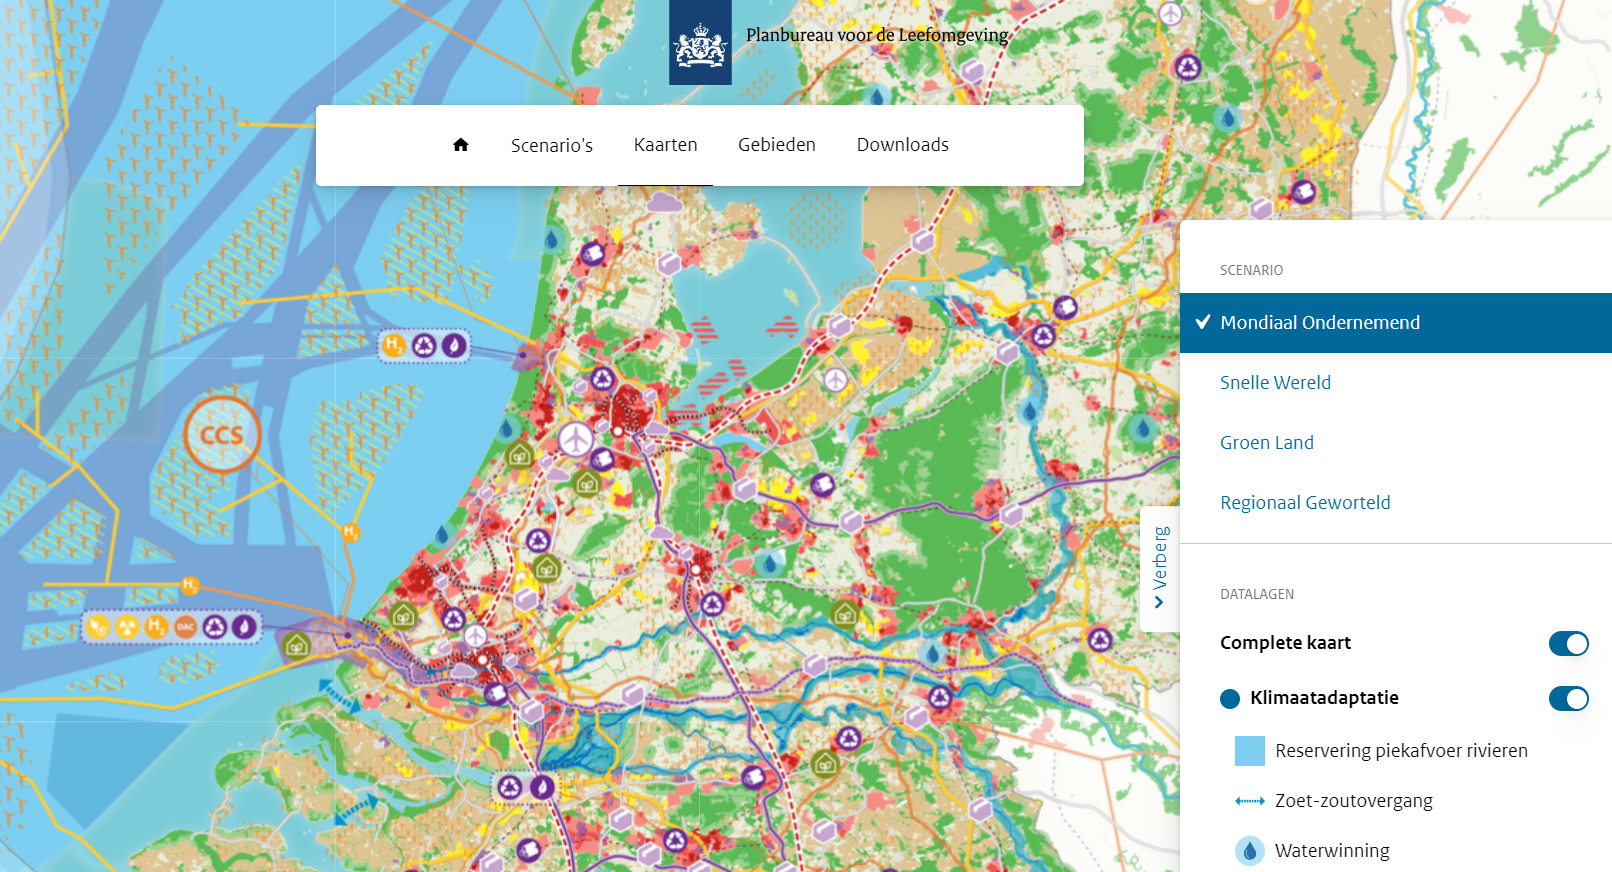Click the orange DAC icon offshore
The image size is (1612, 872).
pyautogui.click(x=185, y=627)
